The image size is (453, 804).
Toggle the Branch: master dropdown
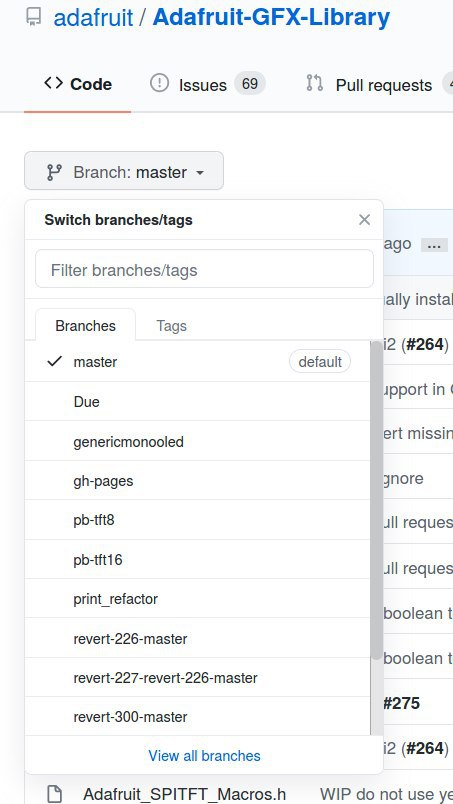click(124, 171)
